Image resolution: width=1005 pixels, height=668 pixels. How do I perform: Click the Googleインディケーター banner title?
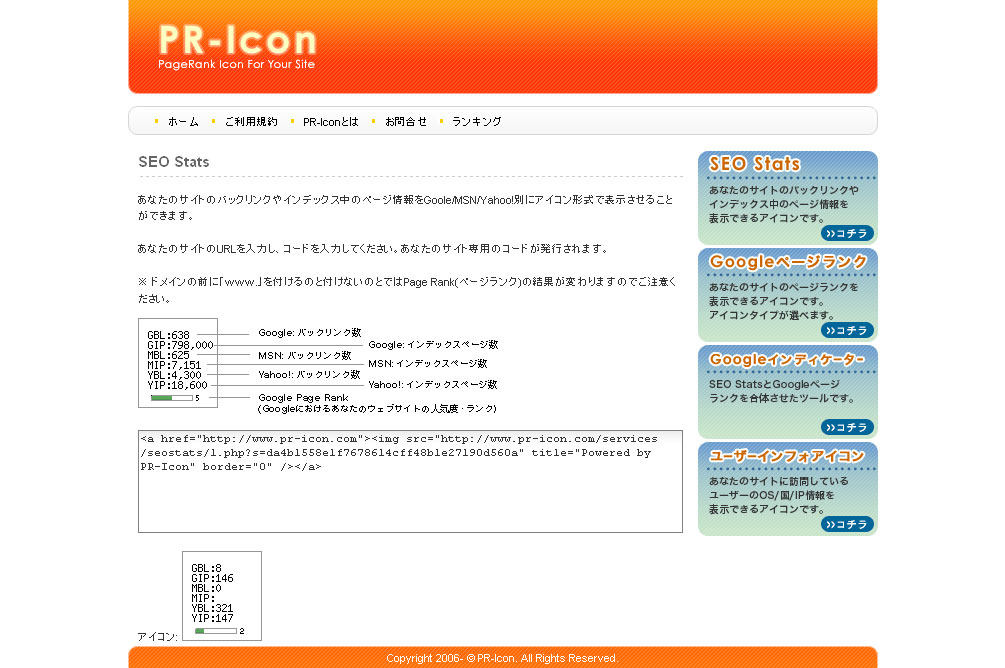pyautogui.click(x=787, y=359)
